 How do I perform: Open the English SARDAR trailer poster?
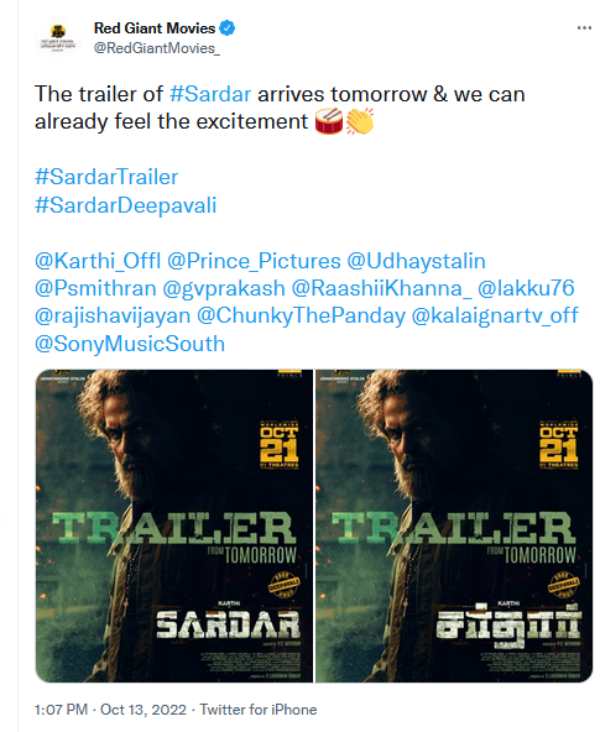174,526
